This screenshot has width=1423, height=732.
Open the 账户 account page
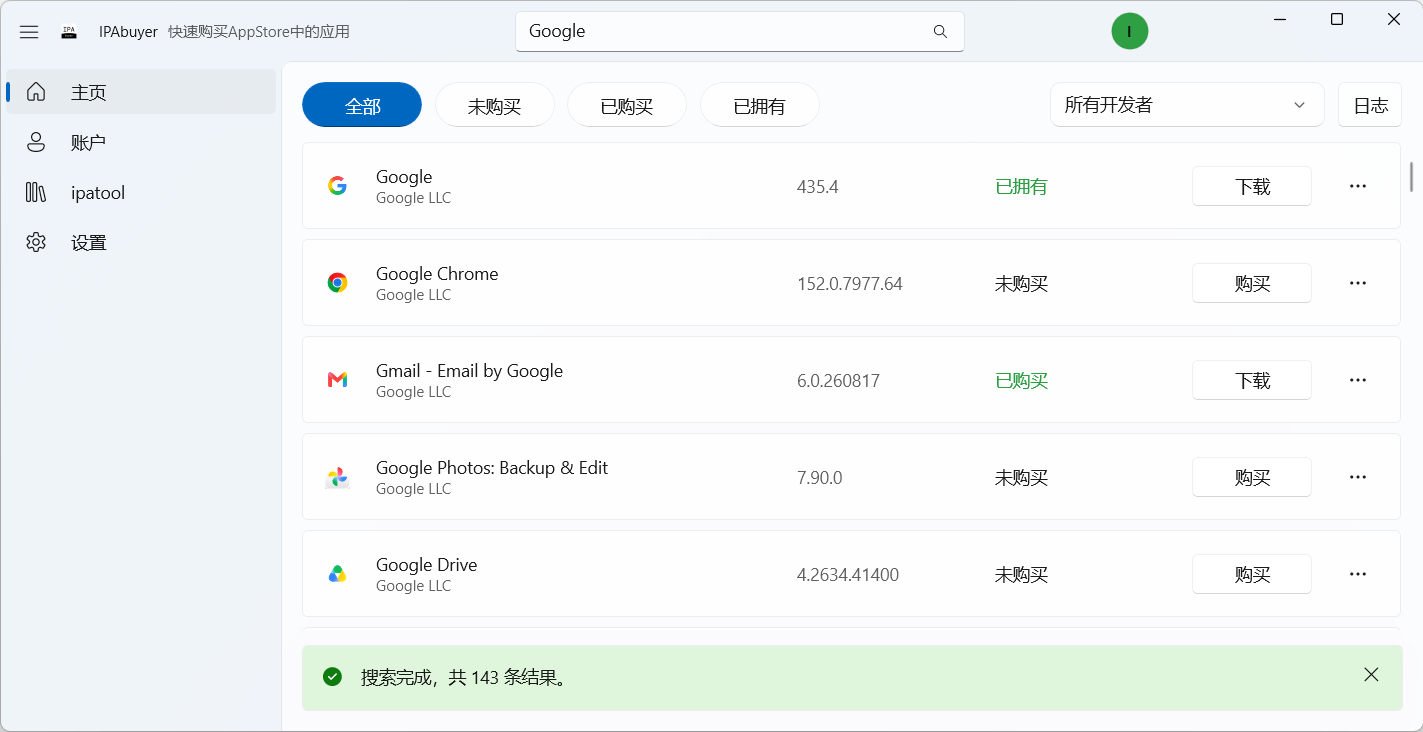[141, 142]
